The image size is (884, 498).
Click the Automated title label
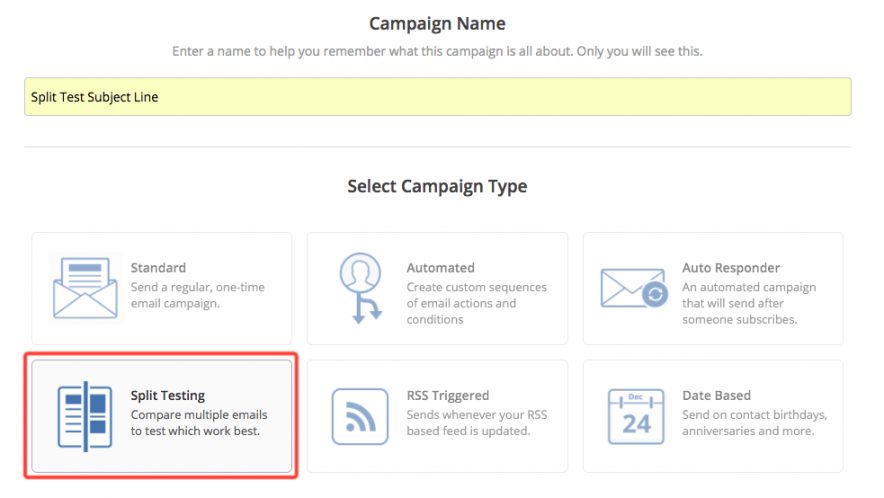point(440,268)
